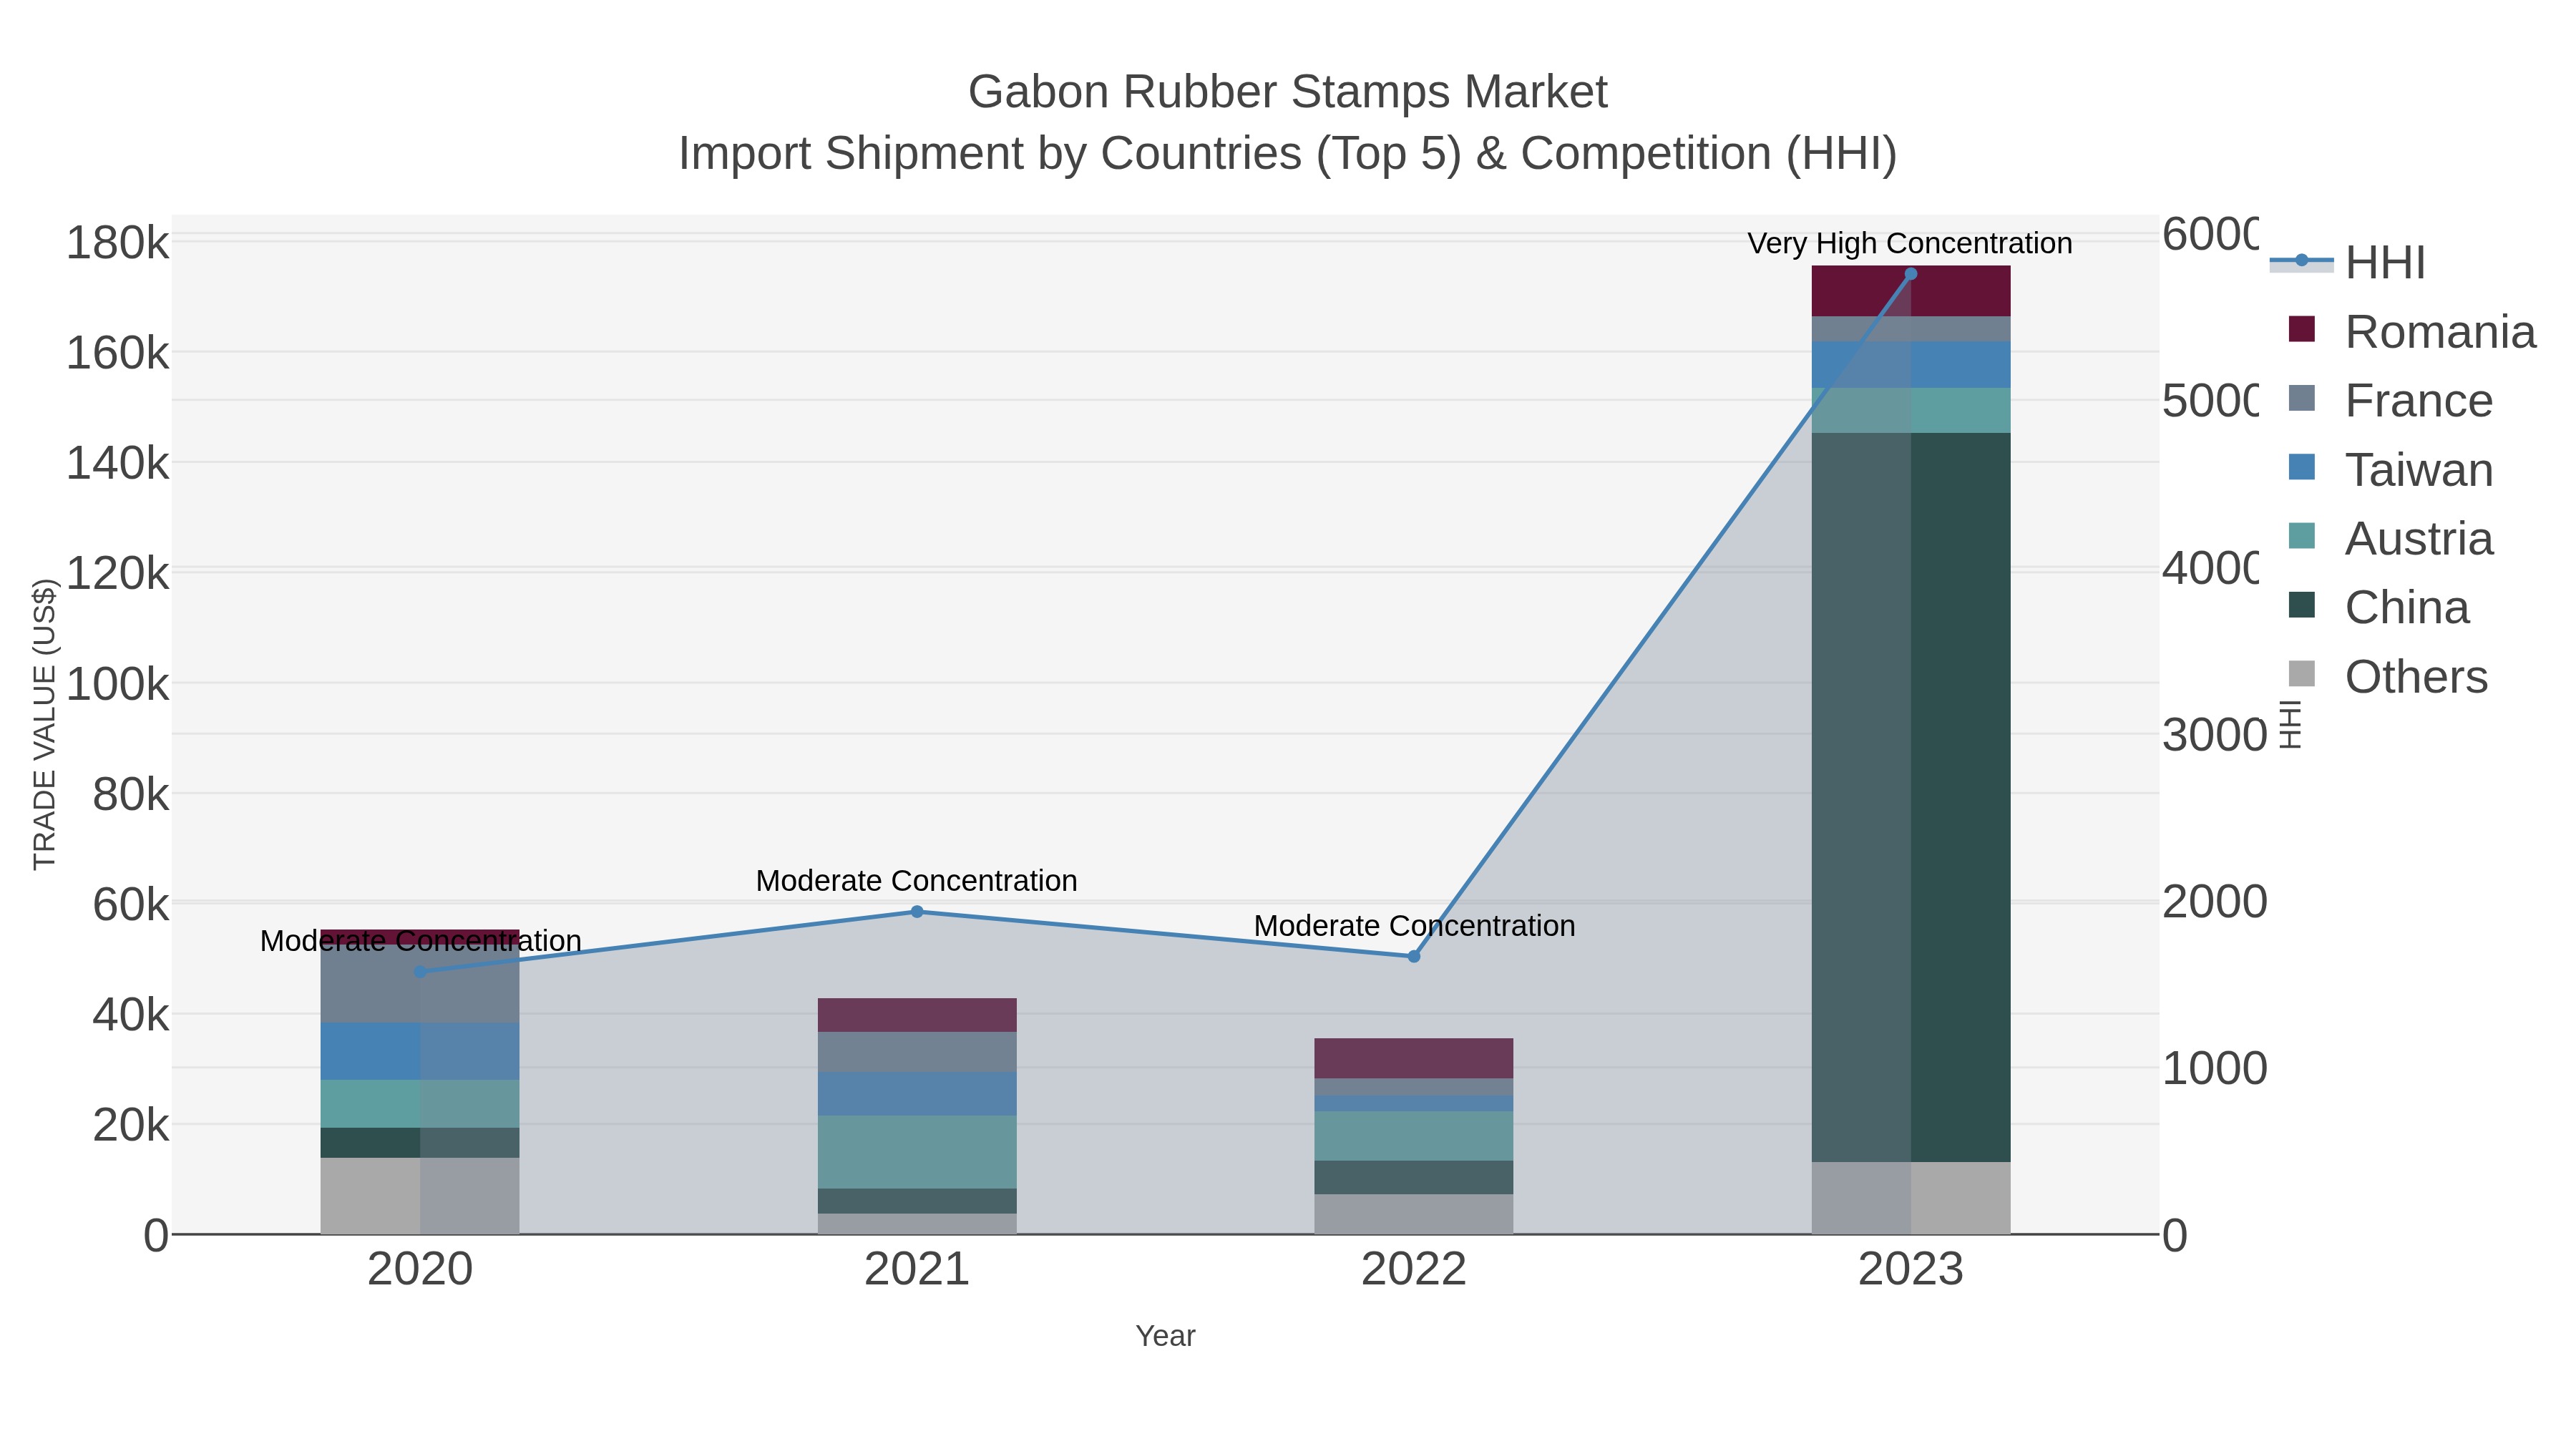Click the Others gray color swatch
Viewport: 2576px width, 1449px height.
(2302, 674)
